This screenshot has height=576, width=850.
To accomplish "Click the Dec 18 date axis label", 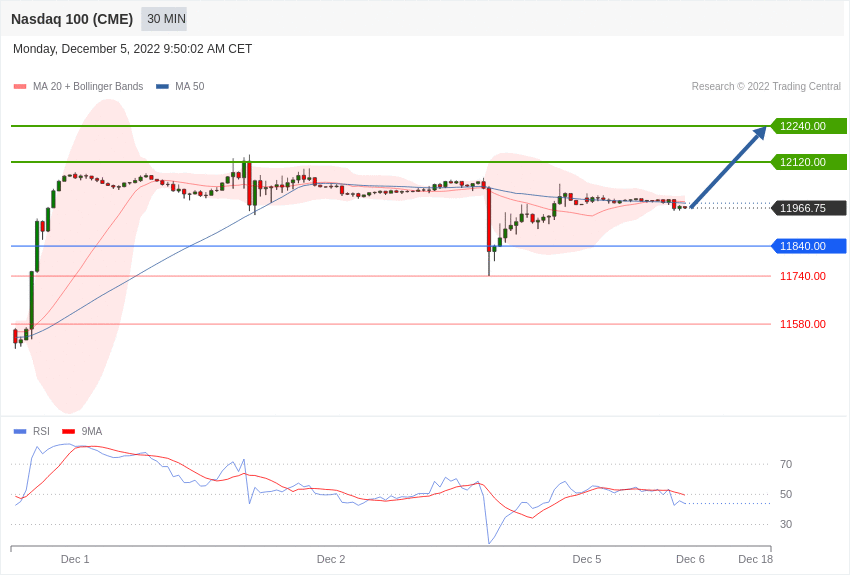I will pos(756,559).
